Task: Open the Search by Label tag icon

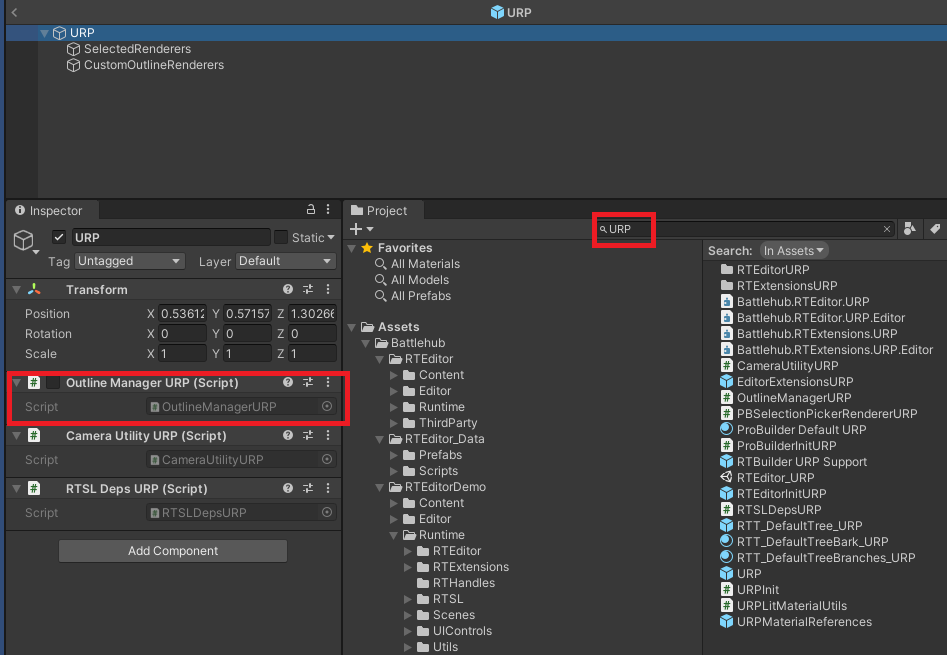Action: tap(934, 228)
